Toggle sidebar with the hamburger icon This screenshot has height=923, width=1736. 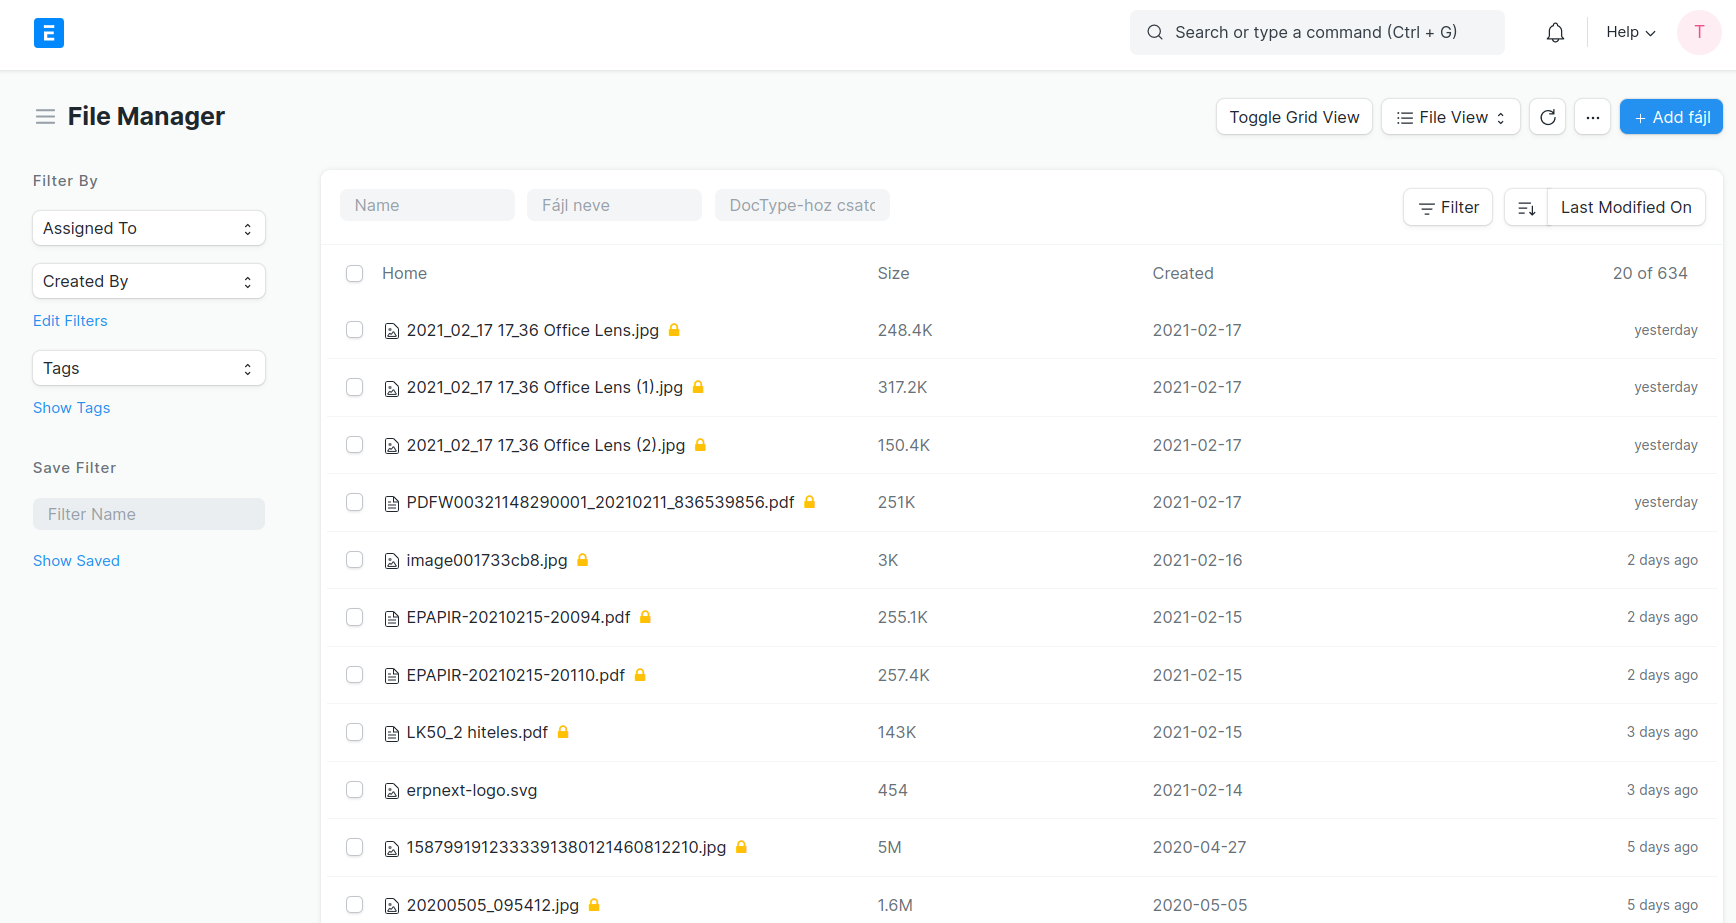(x=45, y=117)
